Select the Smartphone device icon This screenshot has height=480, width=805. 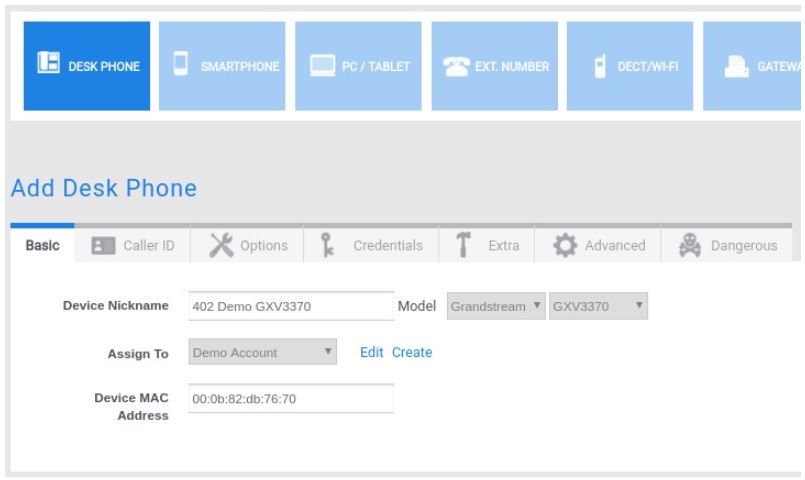tap(182, 67)
